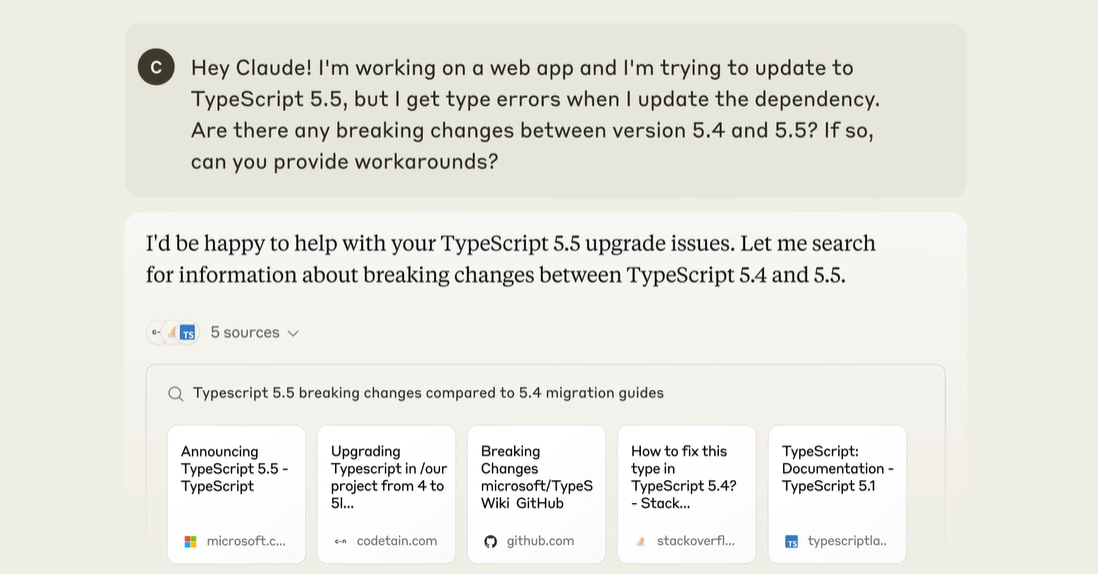Click Claude's reply text about upgrade issues

tap(510, 259)
